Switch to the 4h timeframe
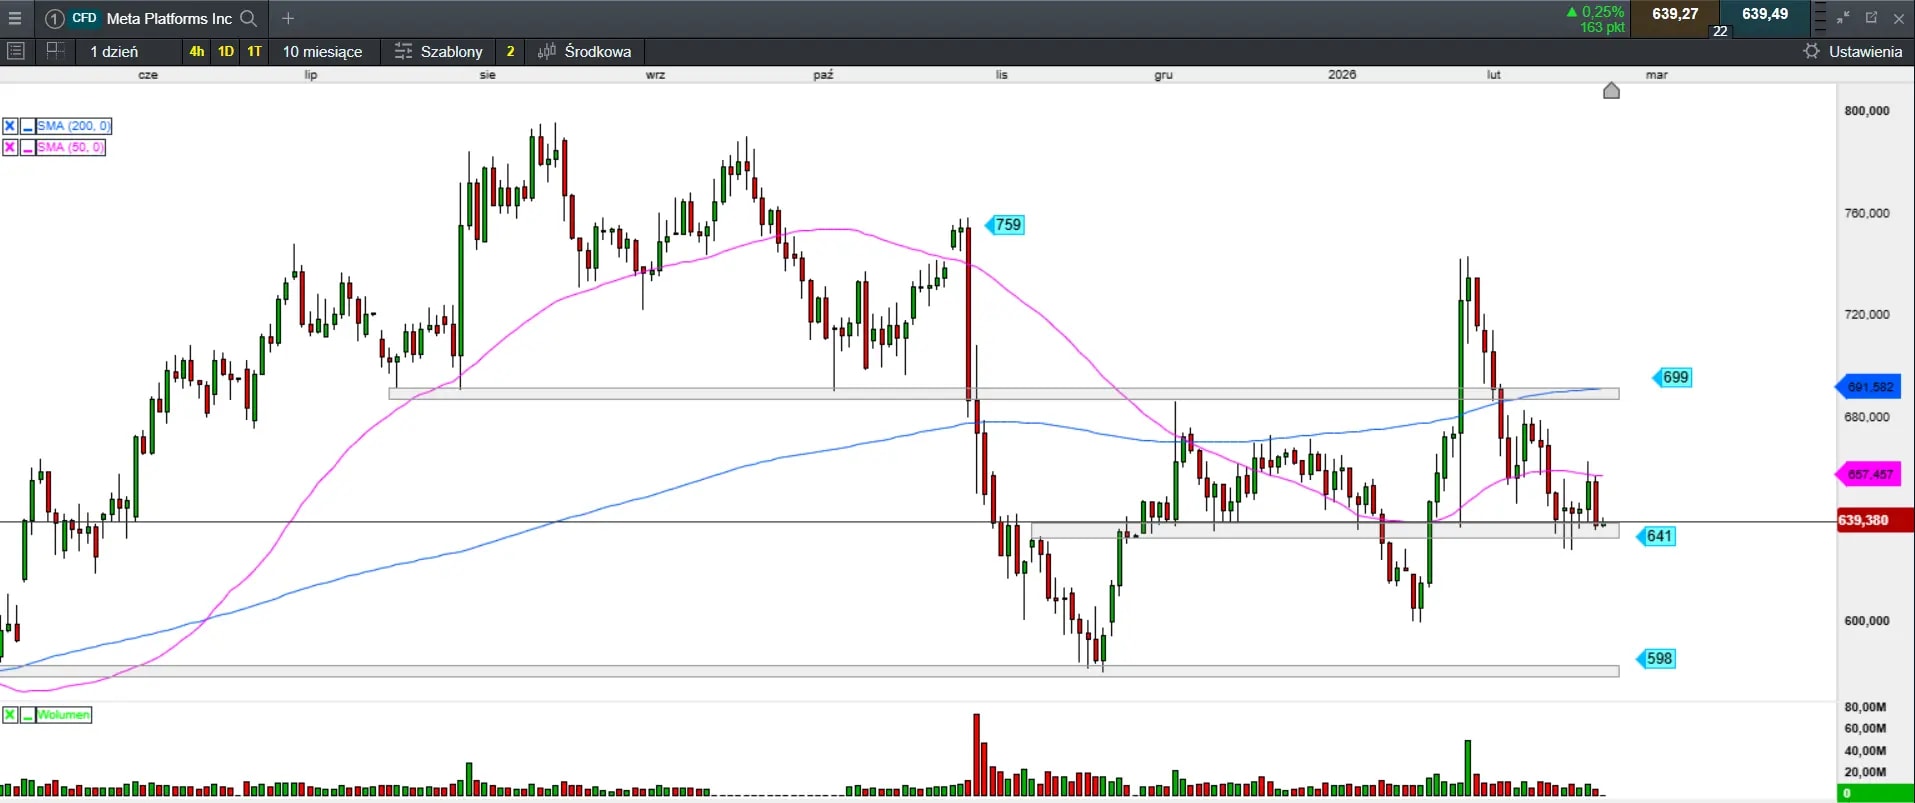The width and height of the screenshot is (1915, 803). pyautogui.click(x=197, y=51)
